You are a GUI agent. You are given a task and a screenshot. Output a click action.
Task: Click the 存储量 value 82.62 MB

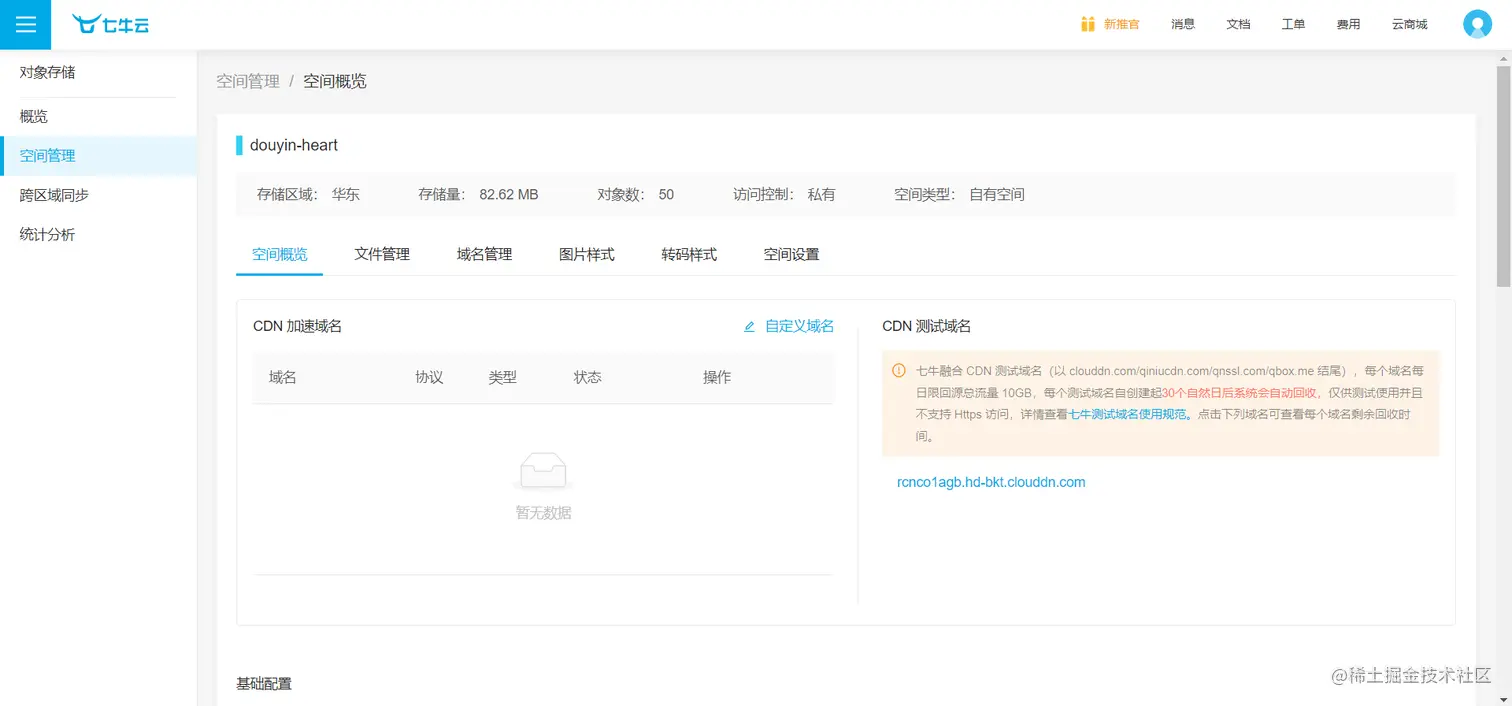tap(509, 195)
